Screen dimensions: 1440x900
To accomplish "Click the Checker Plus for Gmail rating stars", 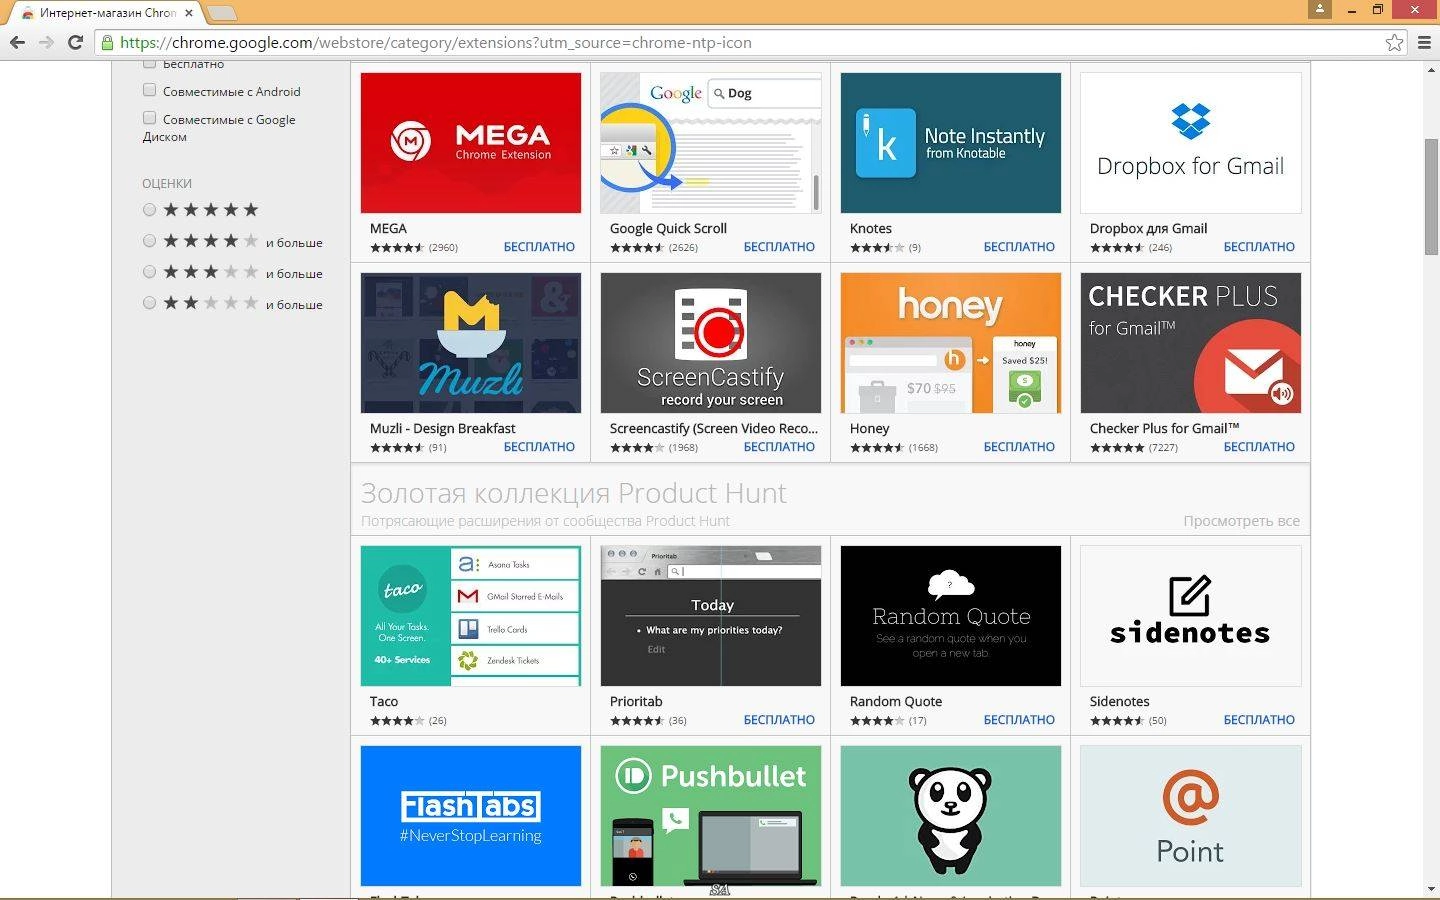I will tap(1117, 448).
